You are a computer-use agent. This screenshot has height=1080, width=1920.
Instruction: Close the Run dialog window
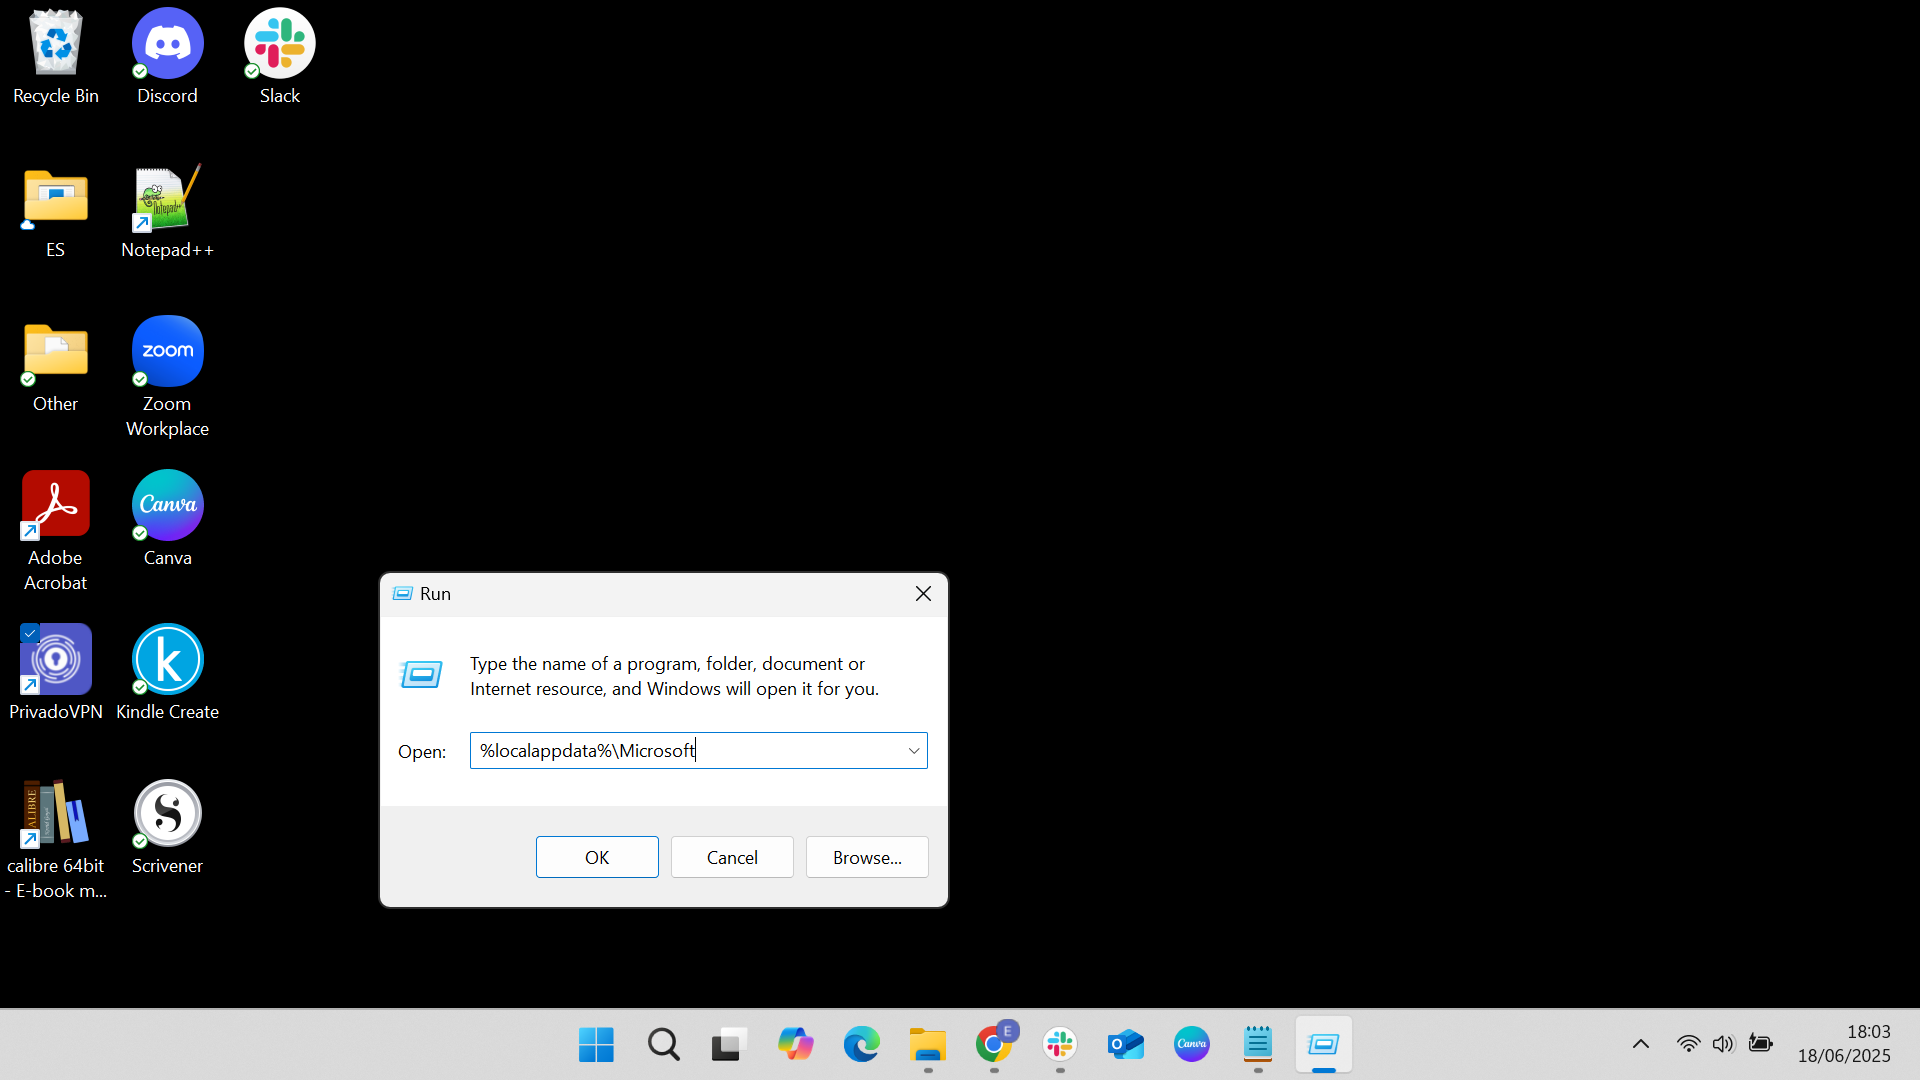tap(923, 594)
